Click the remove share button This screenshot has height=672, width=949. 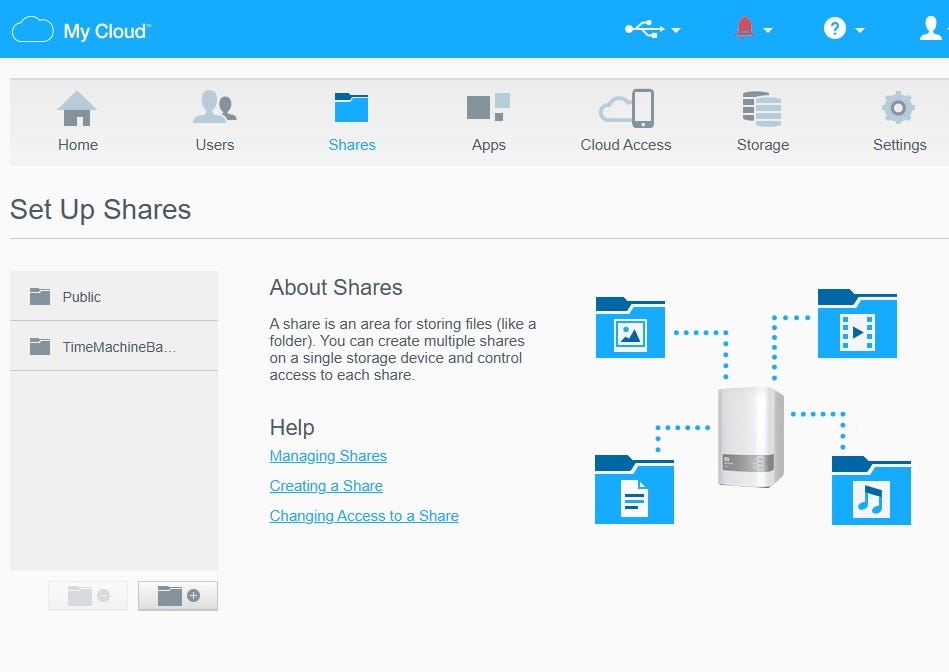[x=88, y=596]
